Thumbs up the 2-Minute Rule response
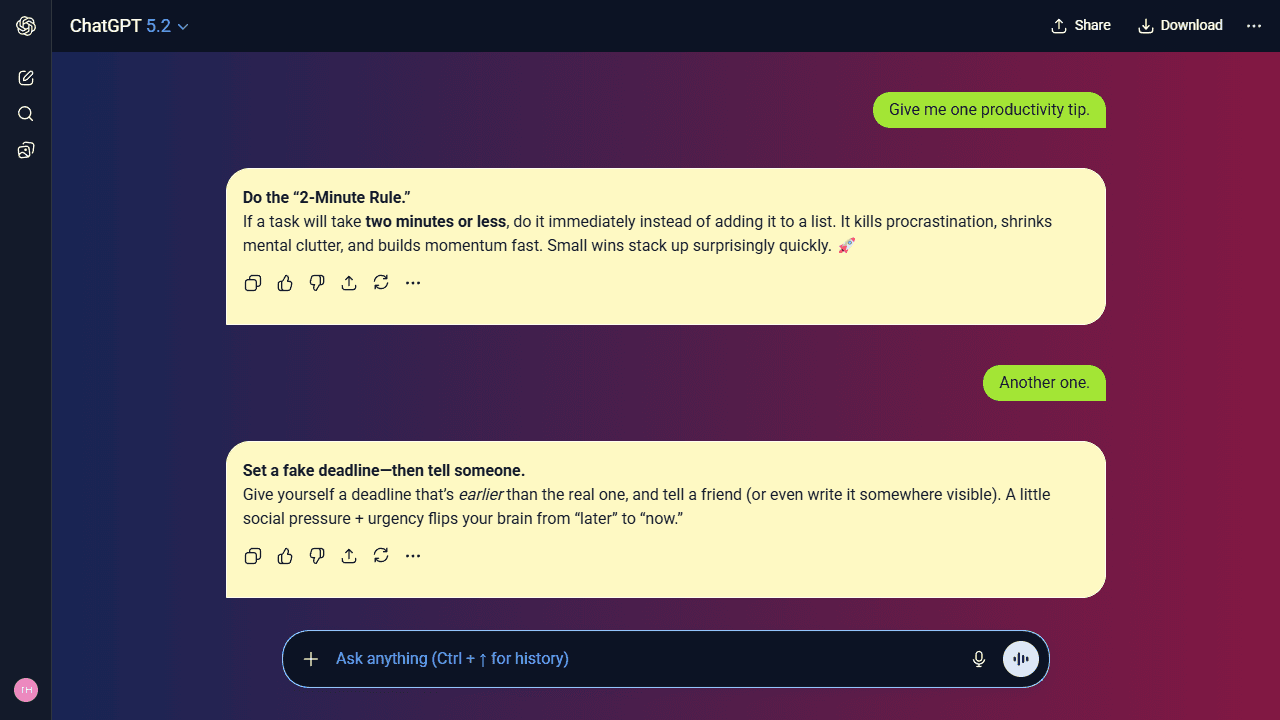This screenshot has width=1280, height=720. 285,283
